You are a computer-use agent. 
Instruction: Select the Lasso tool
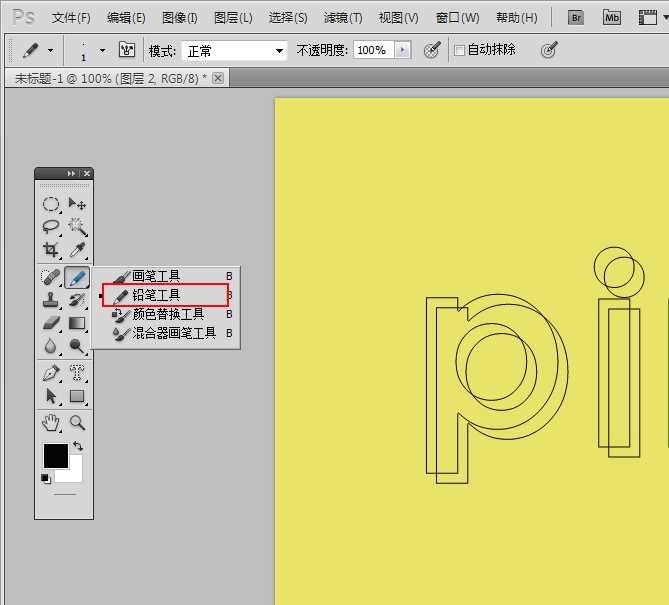50,227
